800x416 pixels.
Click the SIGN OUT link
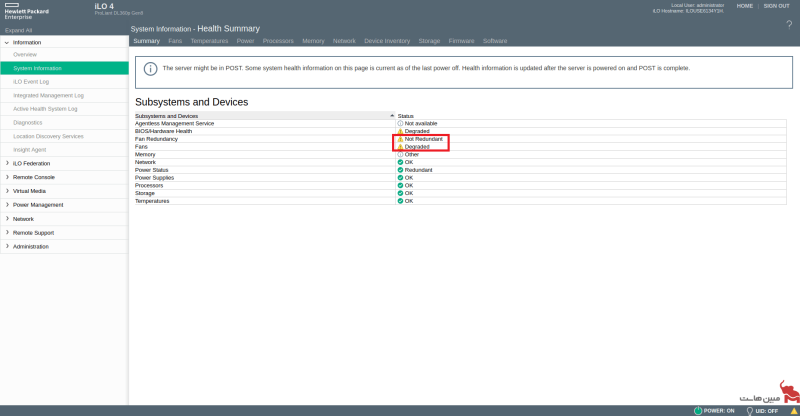coord(776,6)
